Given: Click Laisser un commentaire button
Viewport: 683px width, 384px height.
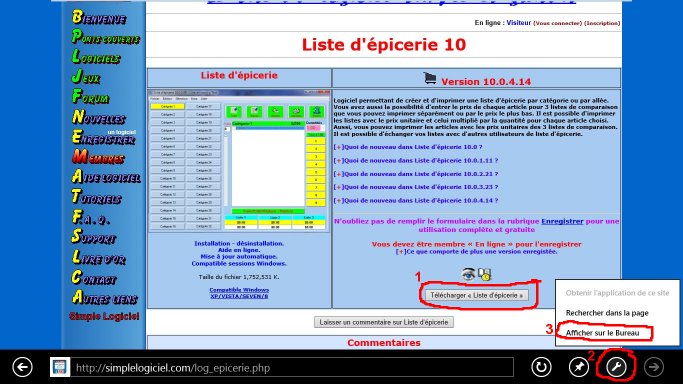Looking at the screenshot, I should 384,322.
